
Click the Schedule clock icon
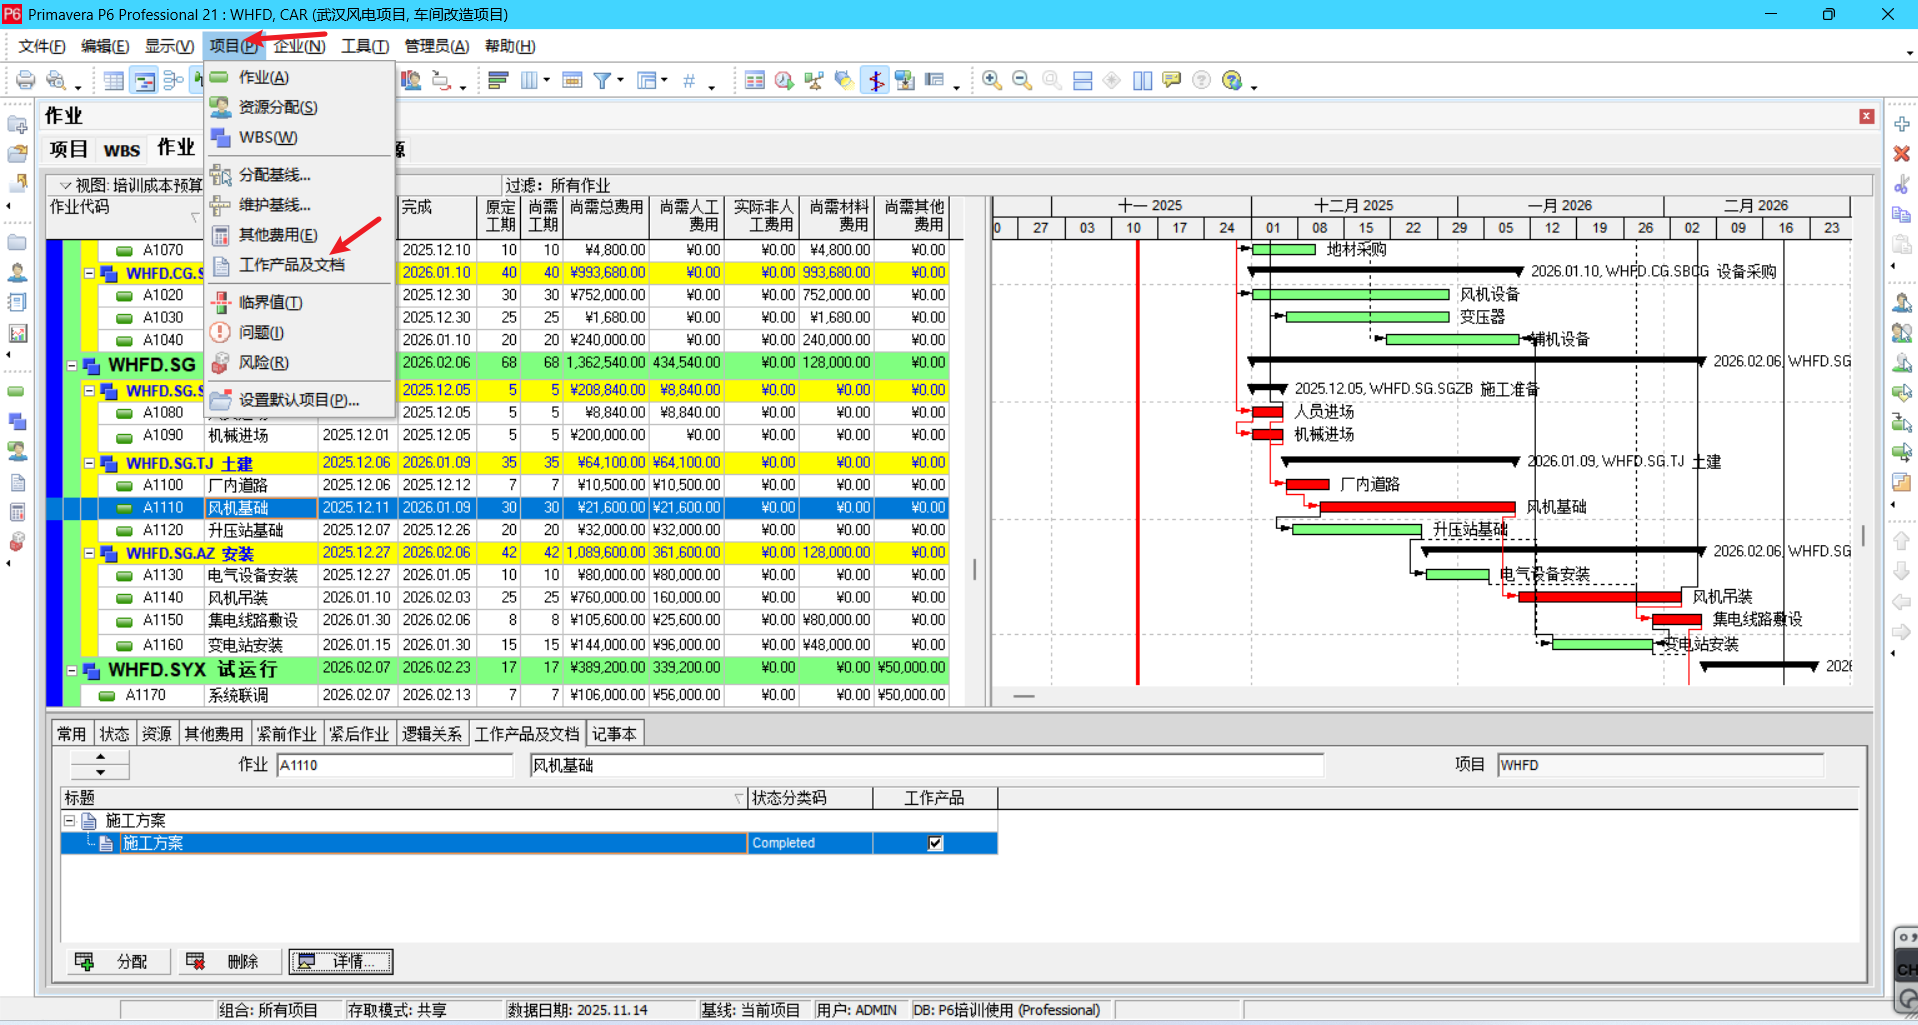tap(784, 81)
